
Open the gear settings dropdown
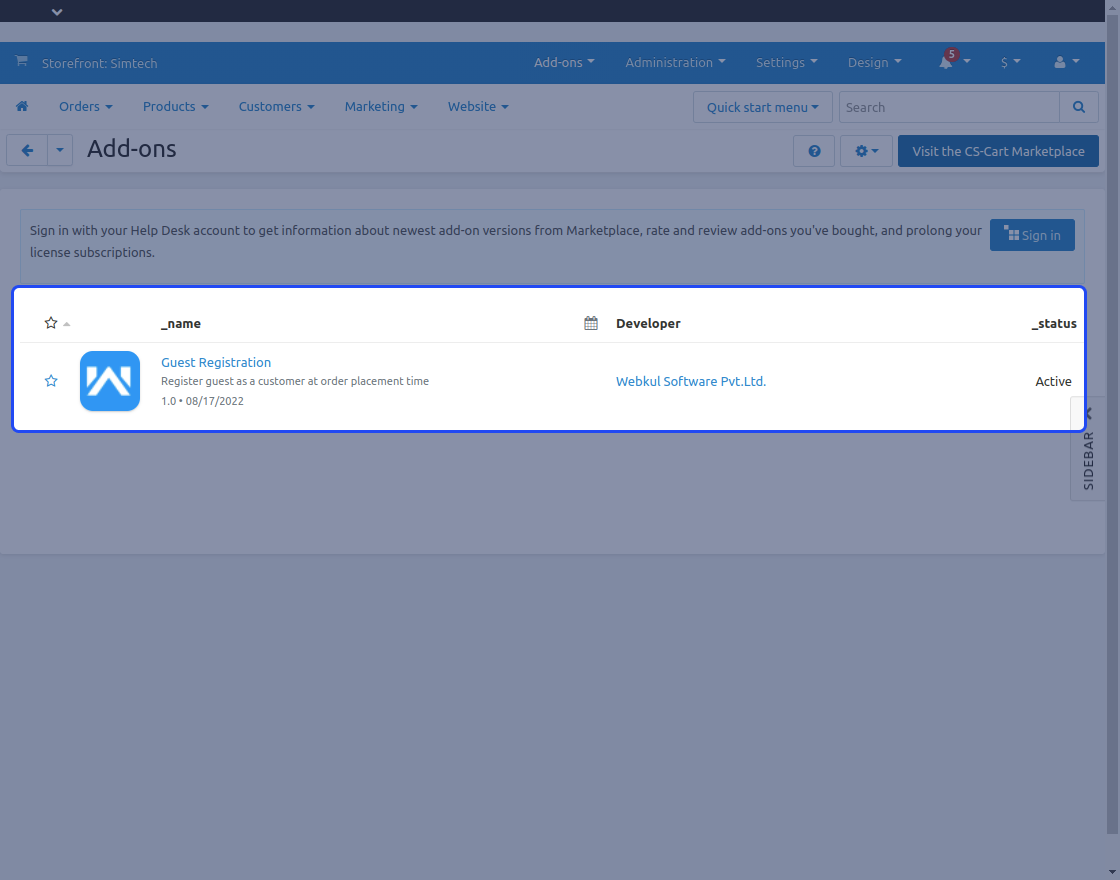[x=866, y=151]
